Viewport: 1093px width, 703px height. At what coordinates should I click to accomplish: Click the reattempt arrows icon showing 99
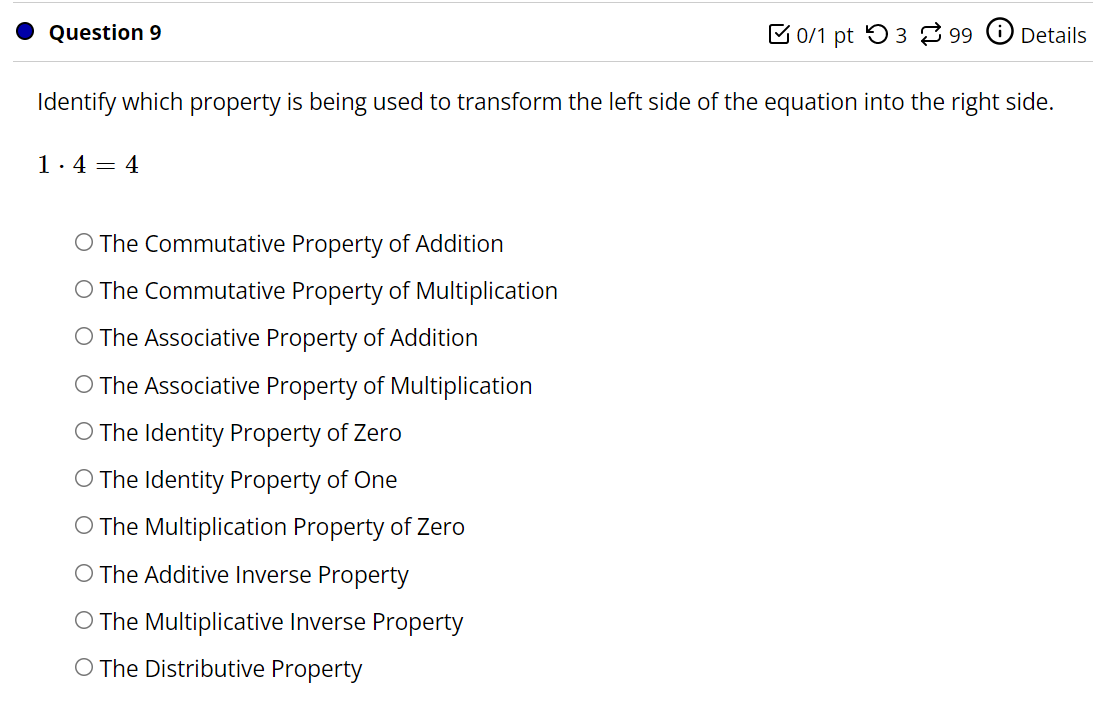click(932, 34)
